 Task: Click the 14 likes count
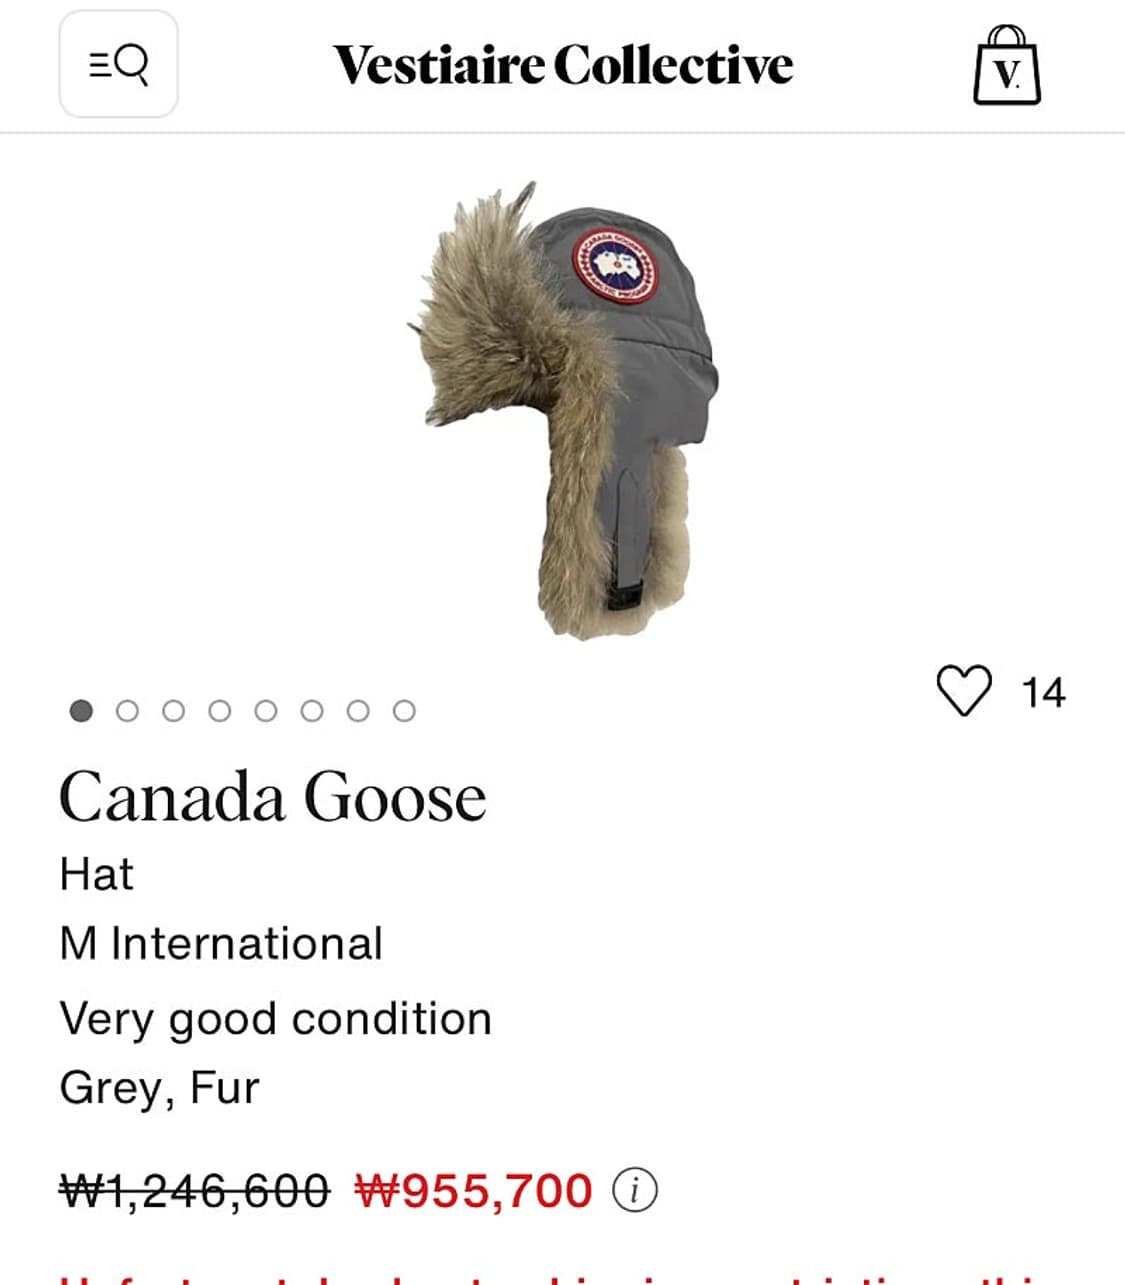coord(1043,693)
